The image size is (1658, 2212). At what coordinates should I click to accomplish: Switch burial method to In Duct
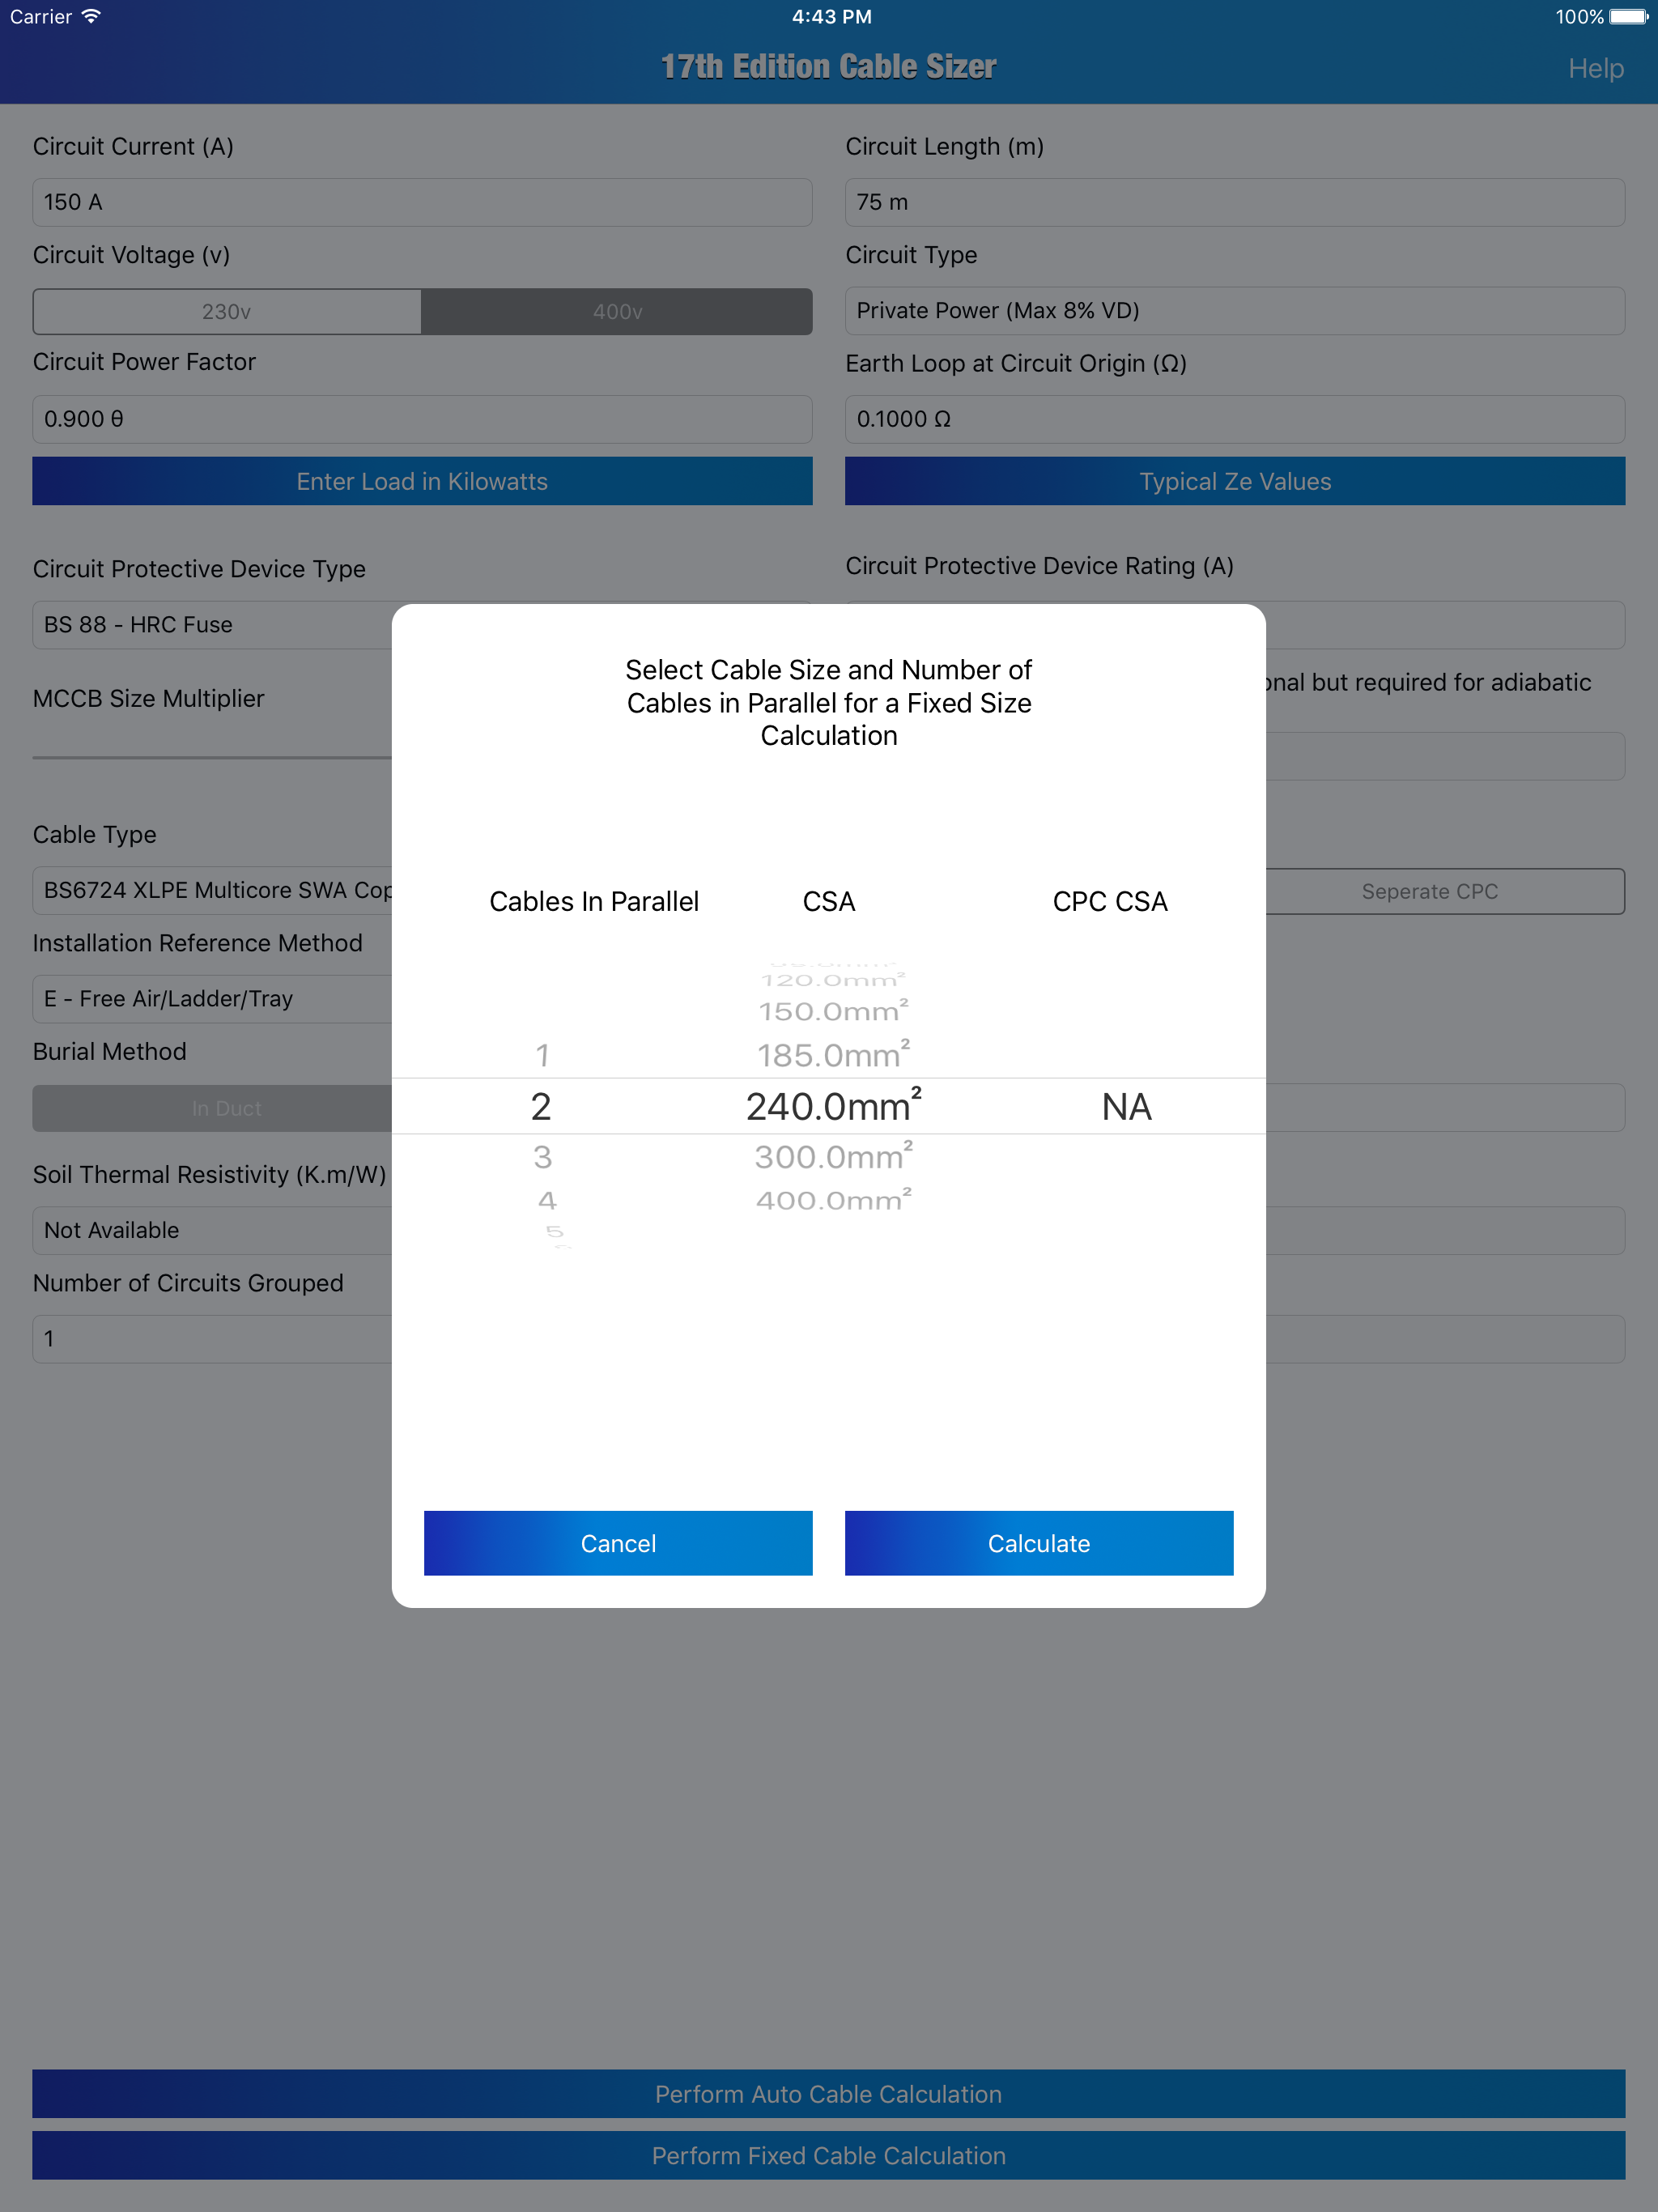point(227,1107)
